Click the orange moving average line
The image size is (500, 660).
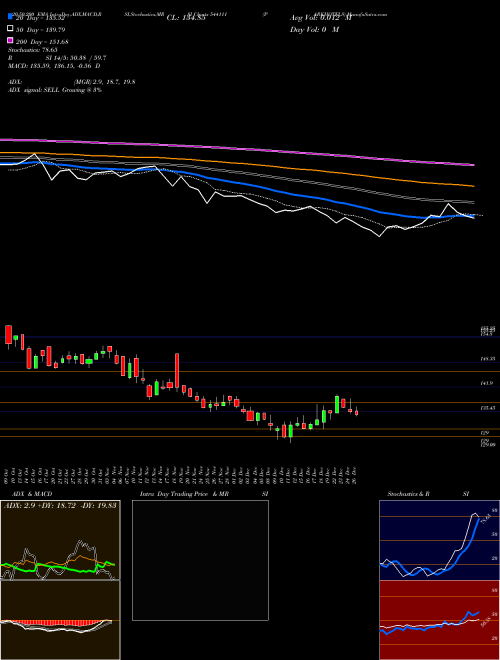[x=236, y=163]
